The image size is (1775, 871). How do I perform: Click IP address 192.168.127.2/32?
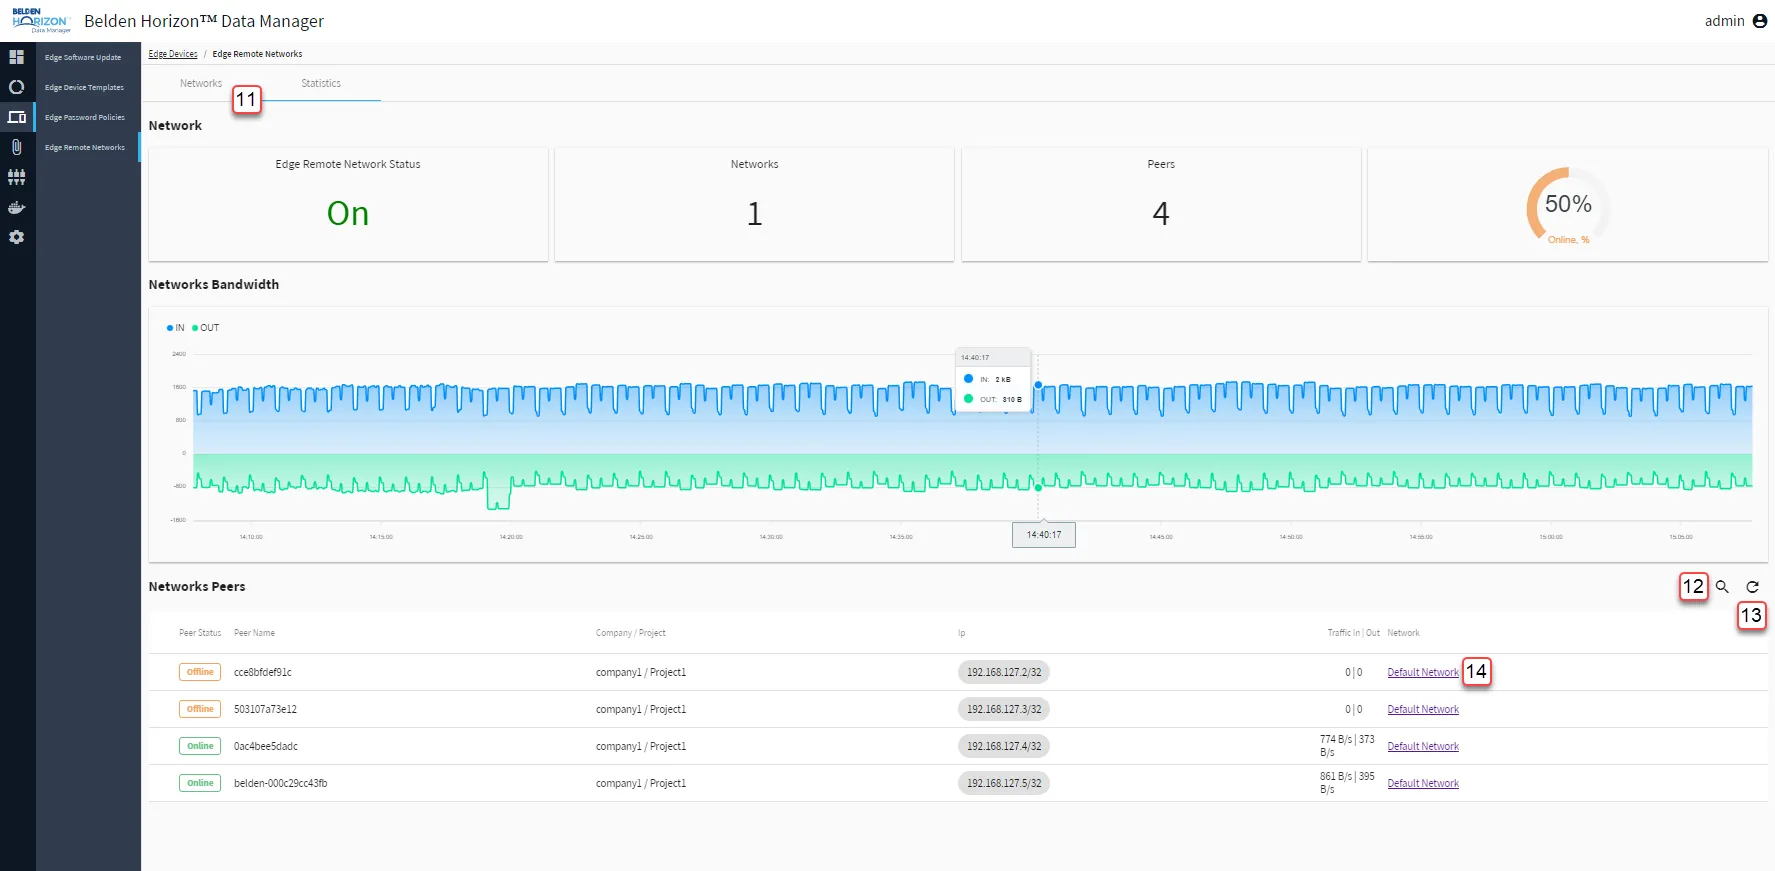pos(1004,673)
